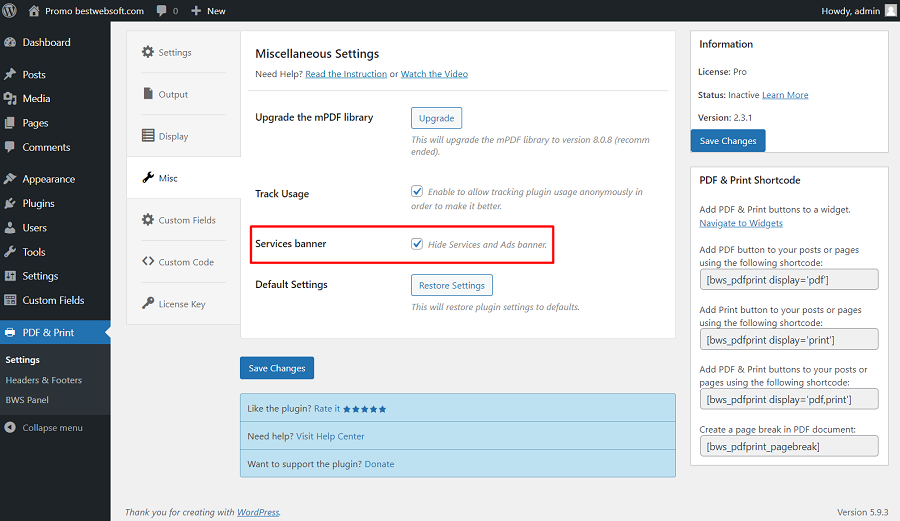Open the comments bubble icon in admin bar

pyautogui.click(x=162, y=11)
